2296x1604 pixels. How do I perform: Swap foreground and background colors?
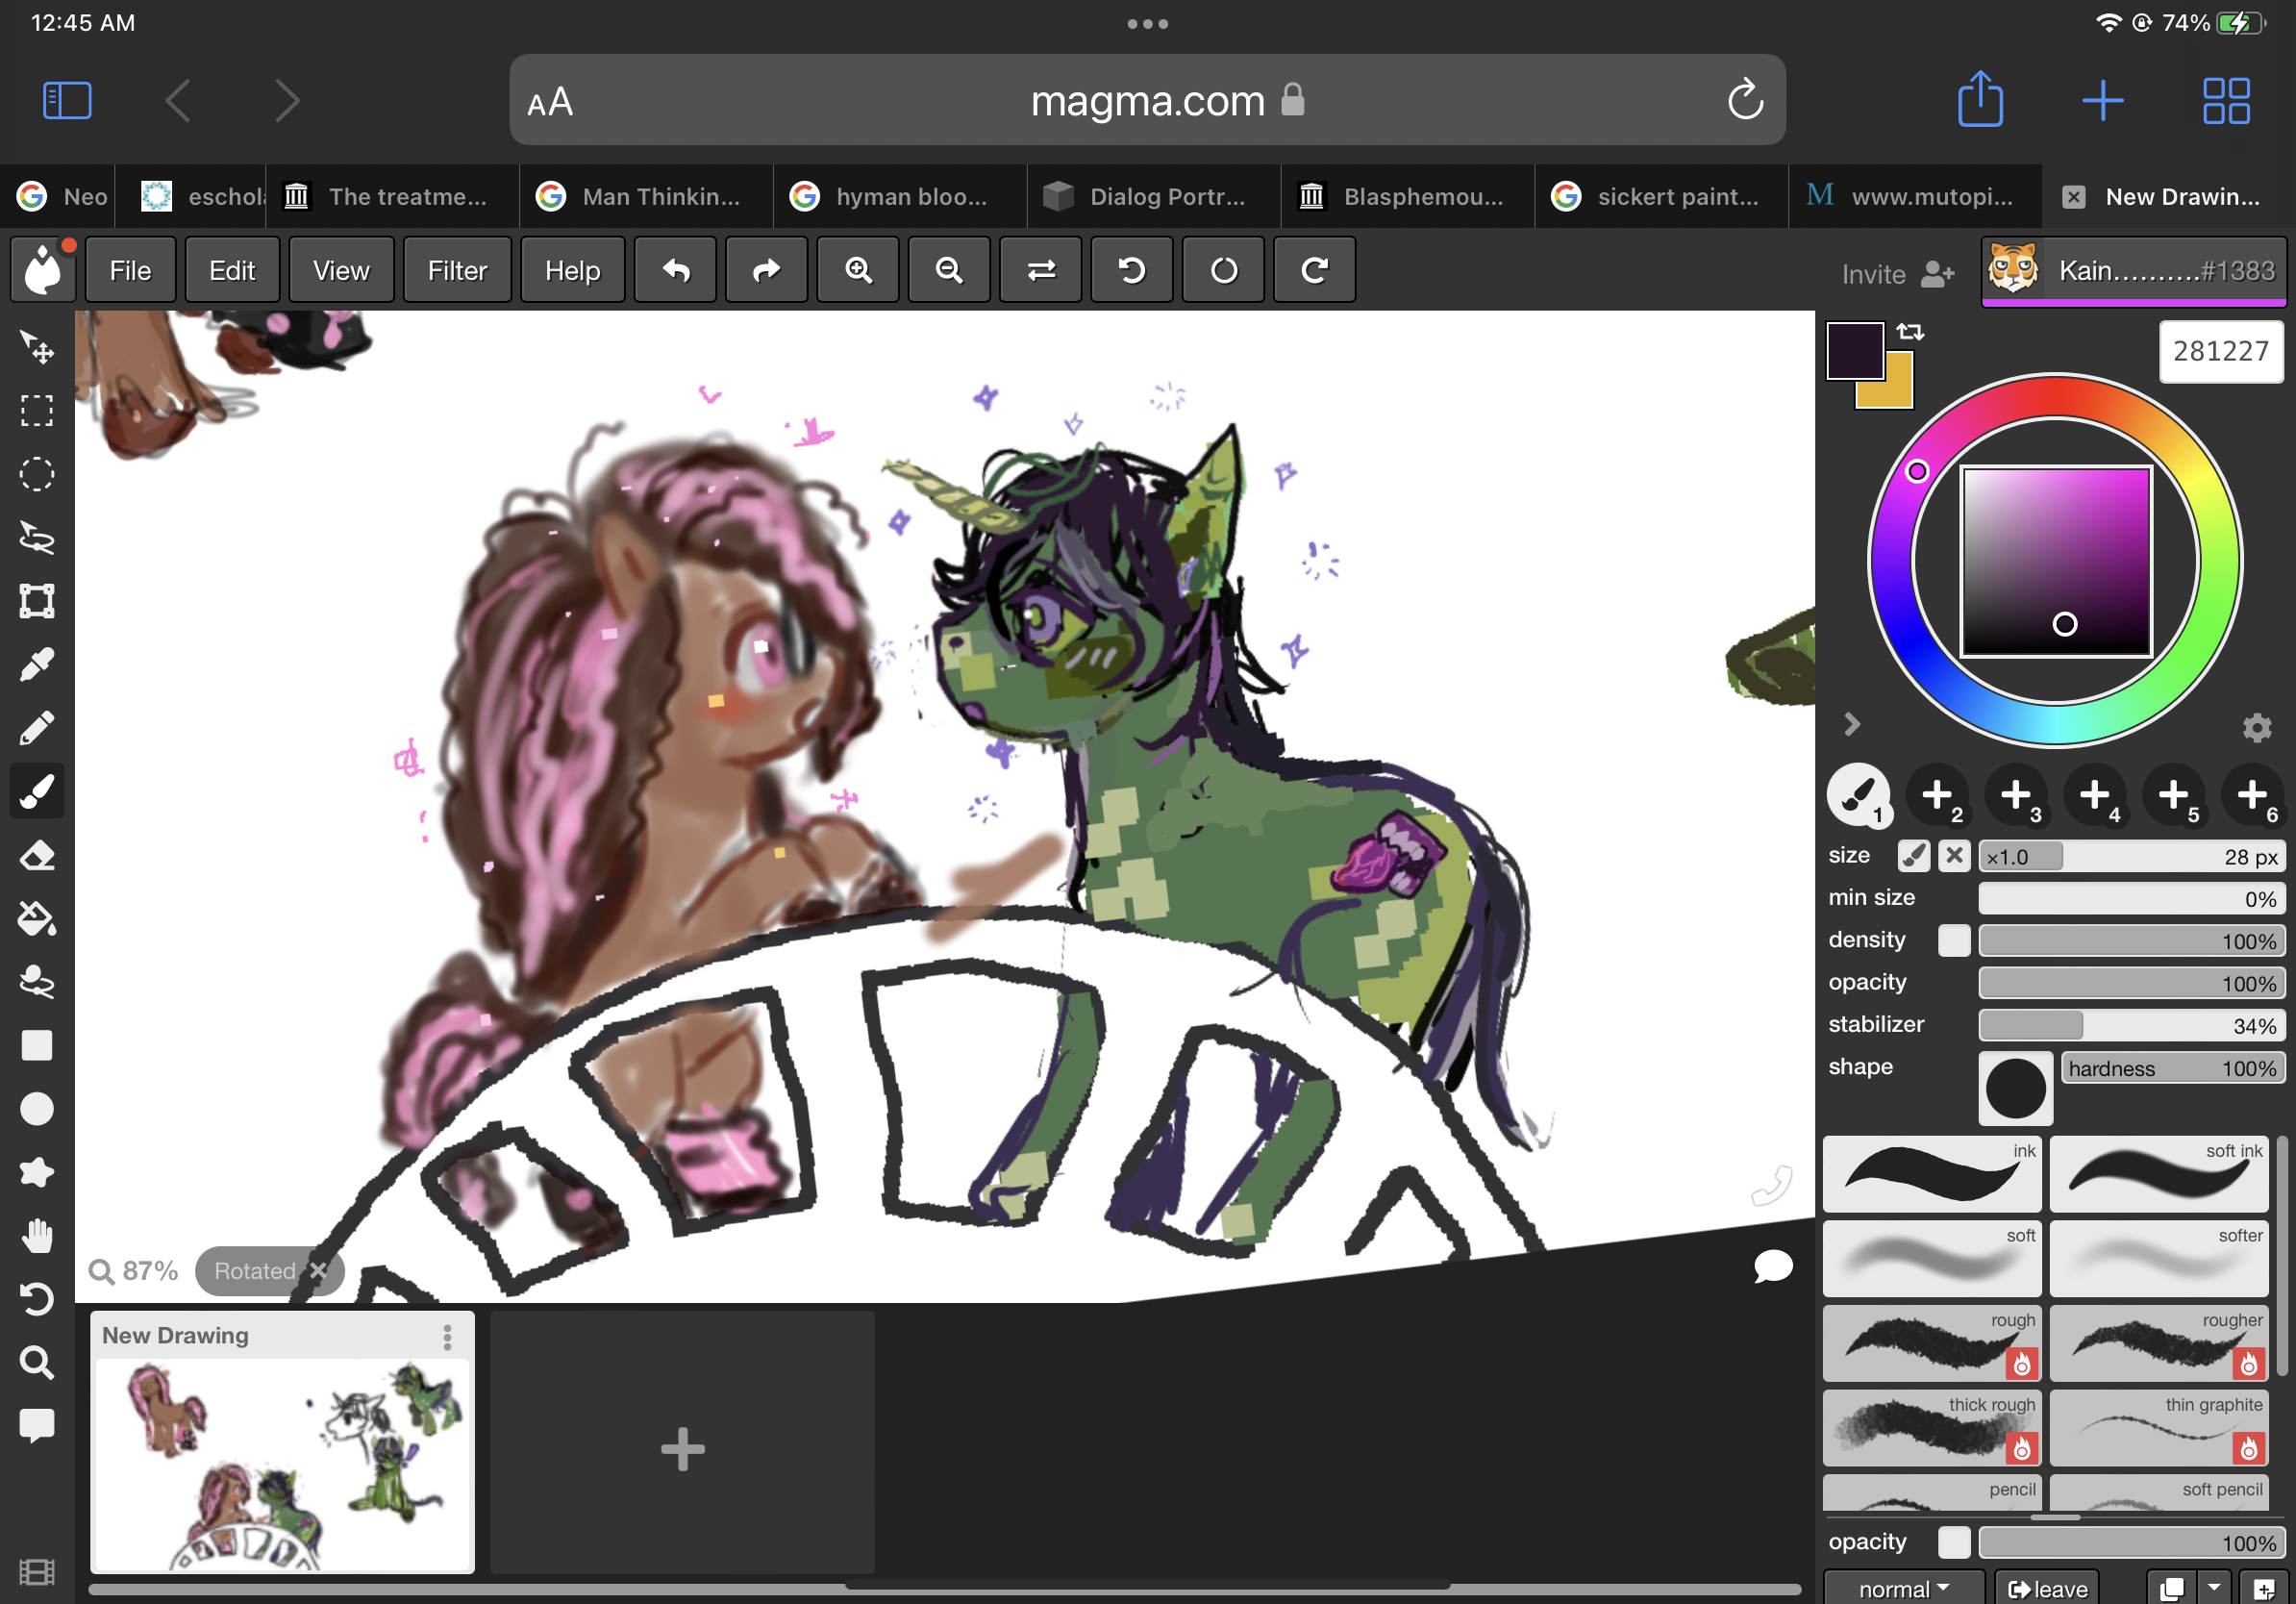pos(1910,332)
